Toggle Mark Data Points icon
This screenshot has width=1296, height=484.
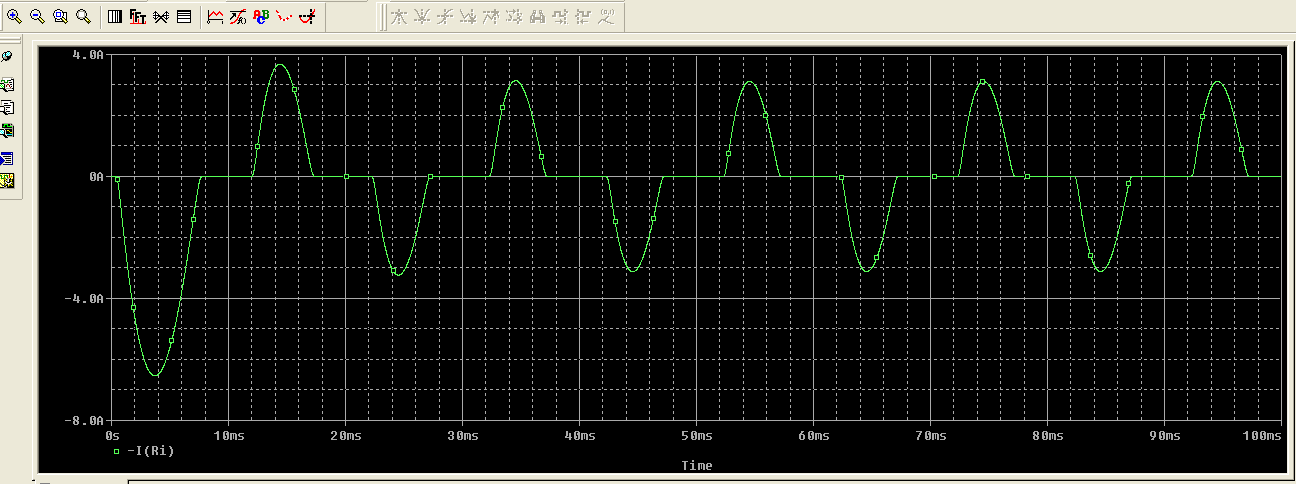285,16
